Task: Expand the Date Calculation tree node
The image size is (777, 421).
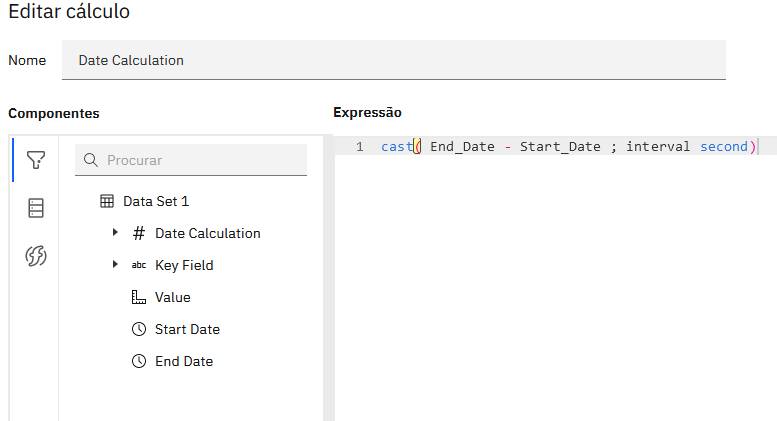Action: click(115, 233)
